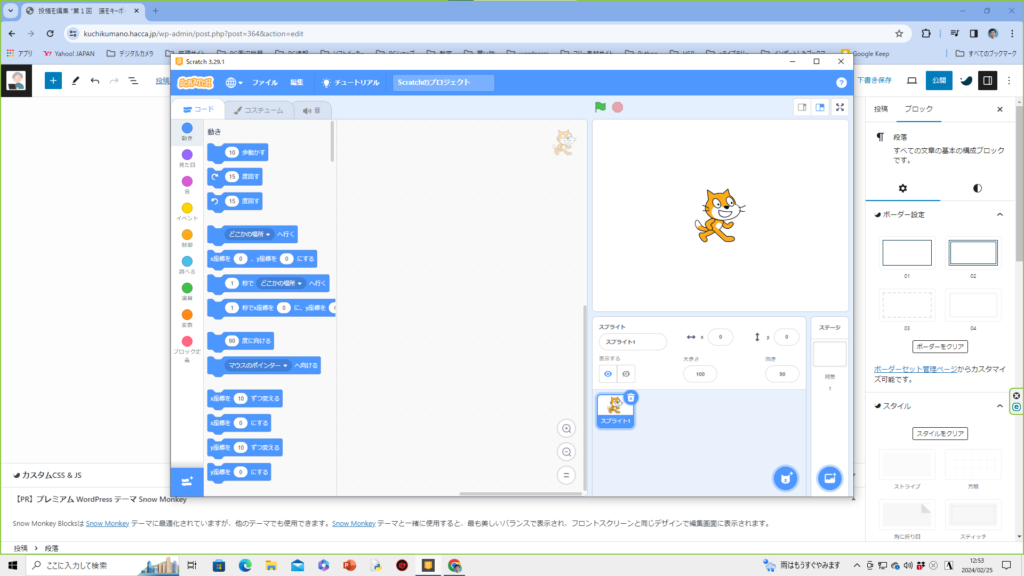Image resolution: width=1024 pixels, height=576 pixels.
Task: Select the イベント block category
Action: (187, 211)
